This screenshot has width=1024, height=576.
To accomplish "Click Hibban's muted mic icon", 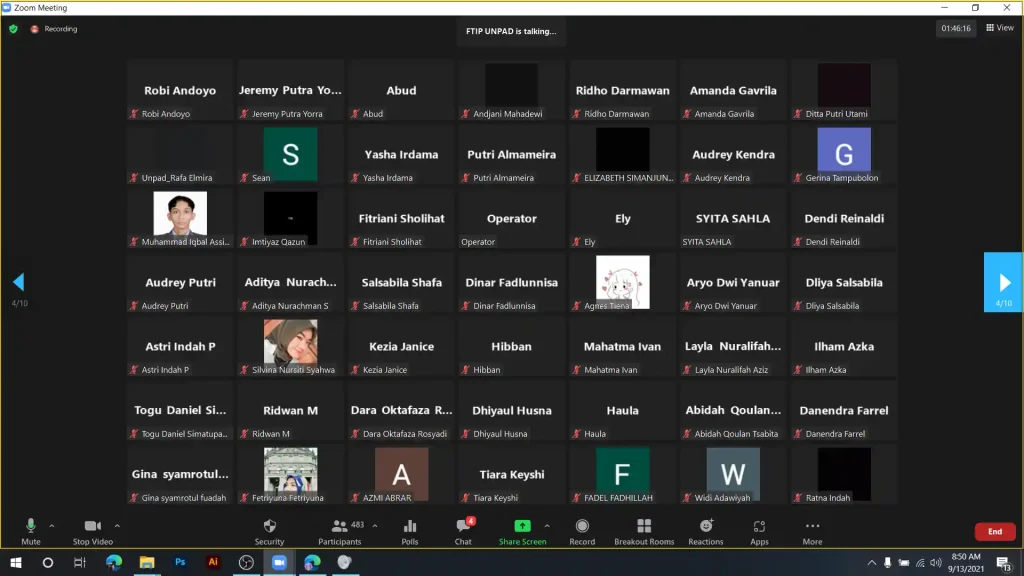I will coord(466,370).
